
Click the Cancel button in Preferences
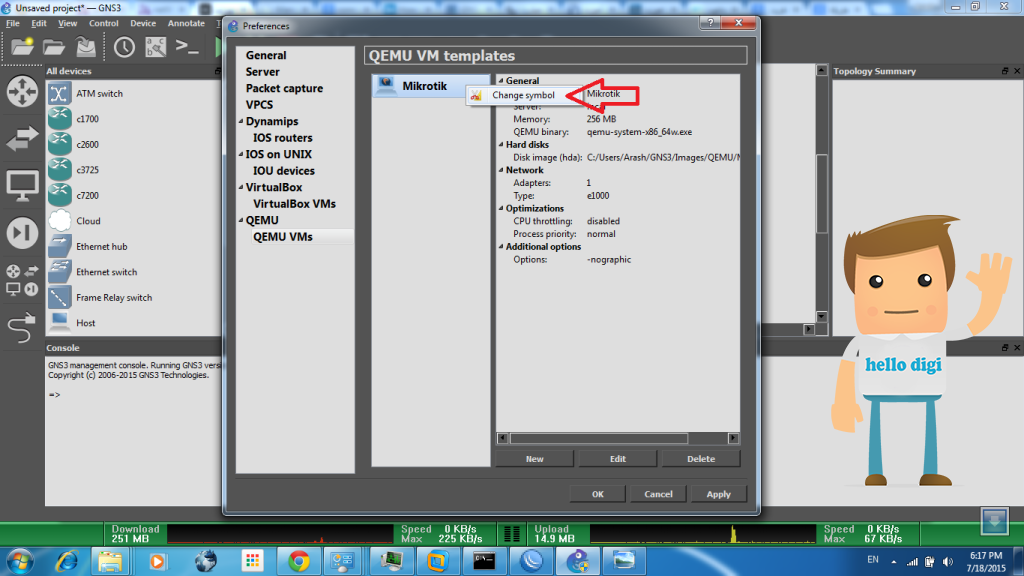click(658, 494)
